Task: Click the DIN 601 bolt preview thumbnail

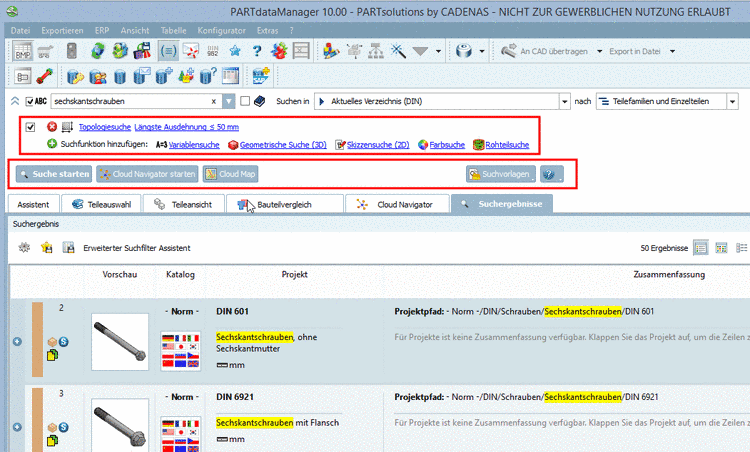Action: [x=120, y=342]
